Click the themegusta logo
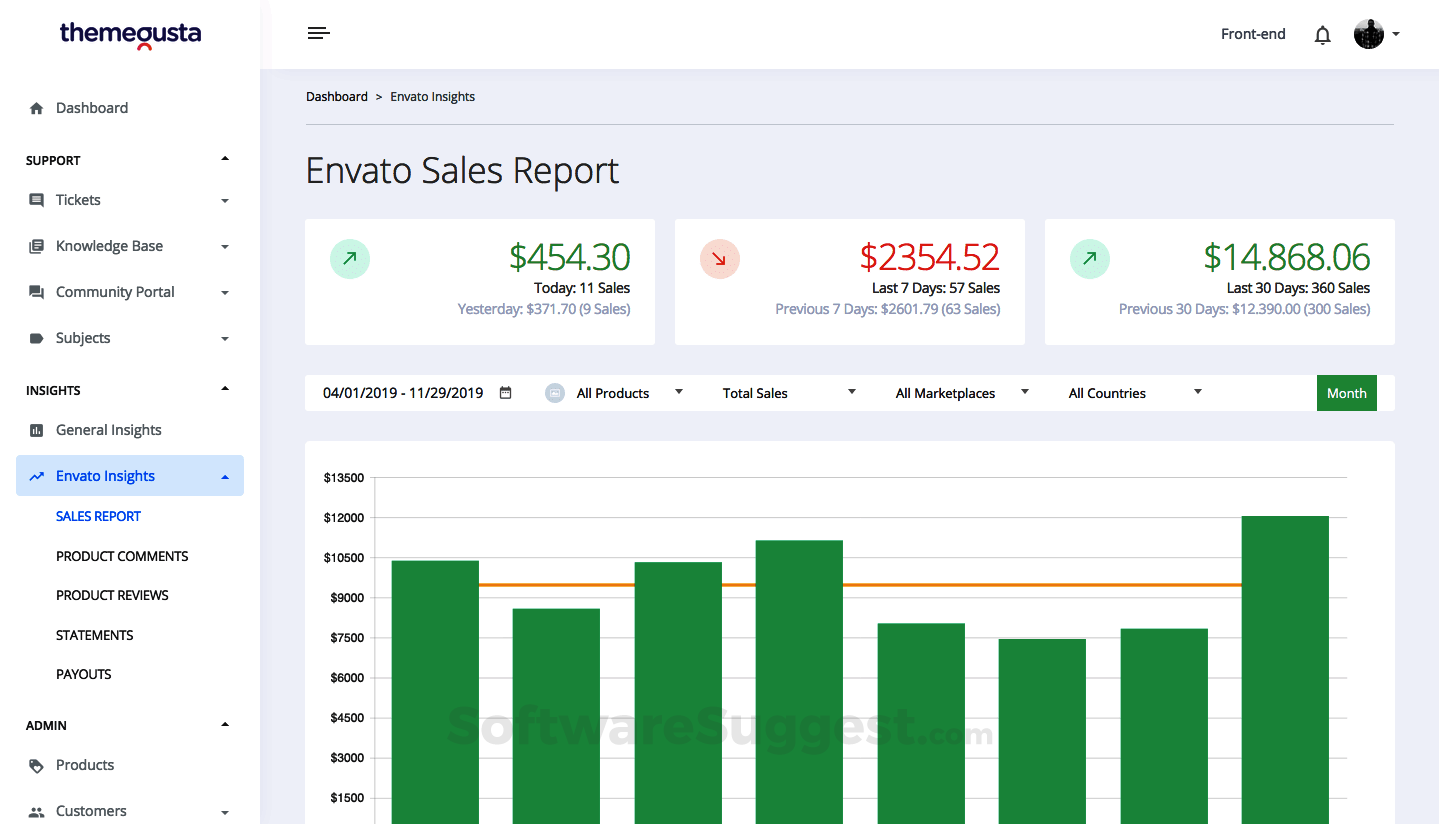1439x824 pixels. click(130, 35)
